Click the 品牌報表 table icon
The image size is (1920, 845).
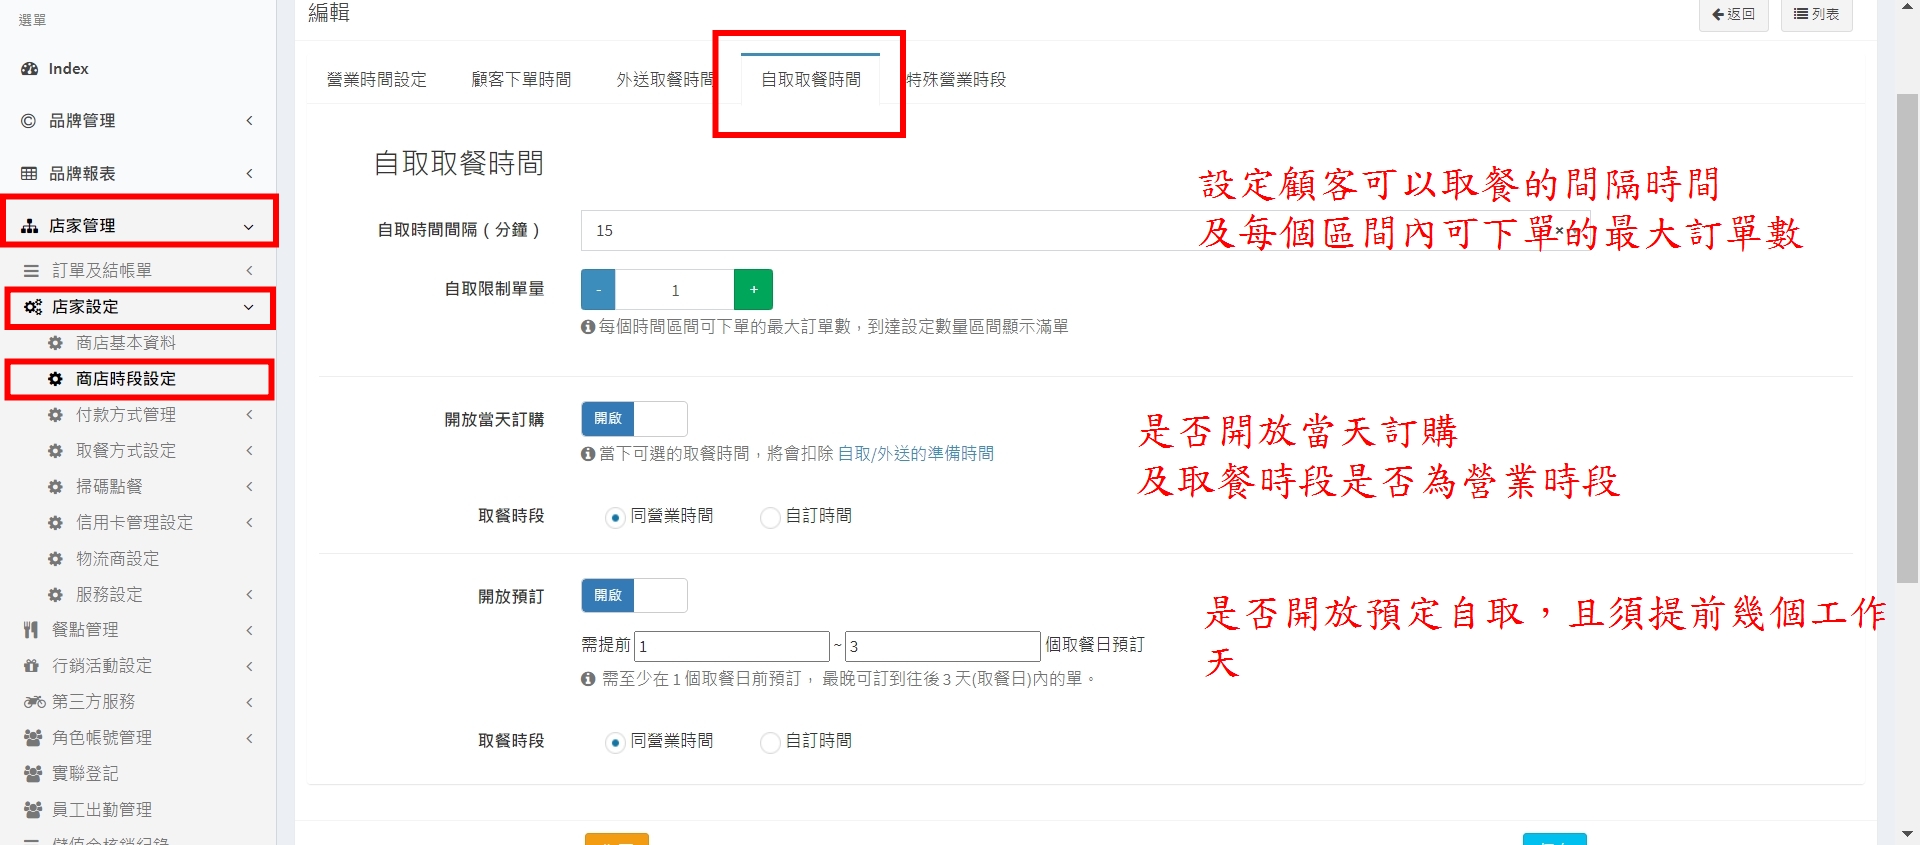pos(29,174)
